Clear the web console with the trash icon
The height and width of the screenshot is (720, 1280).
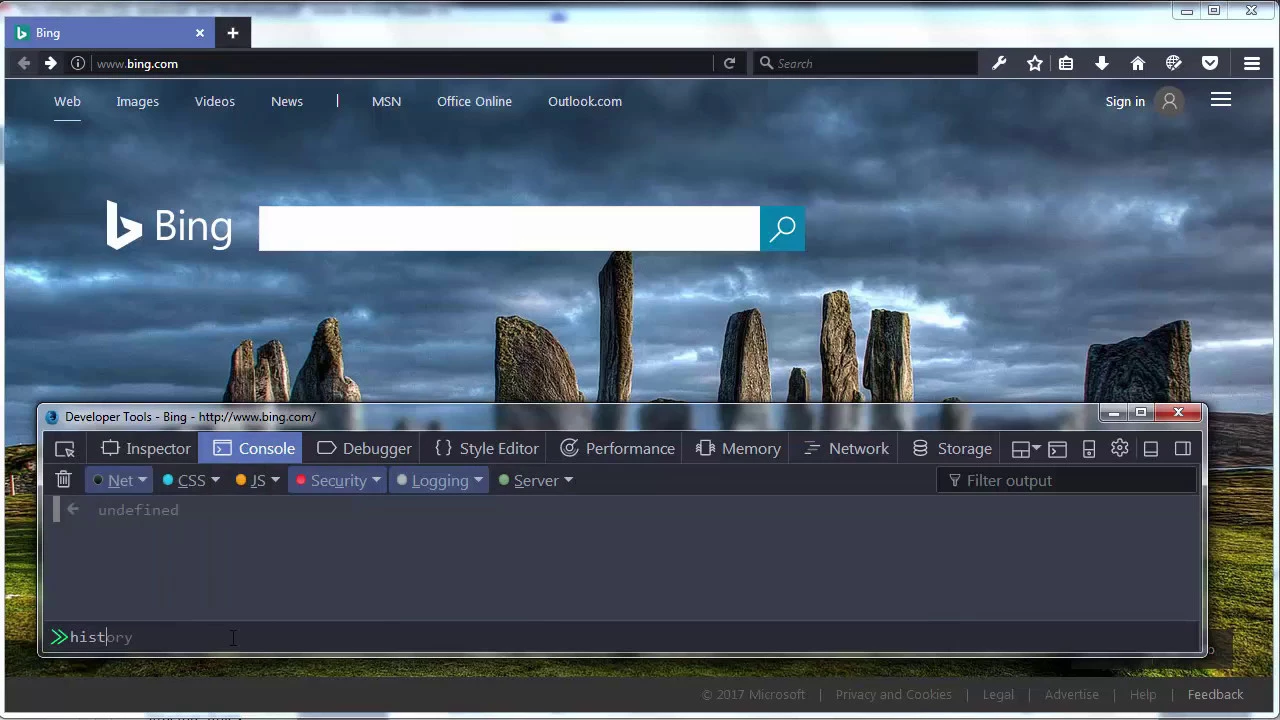63,480
